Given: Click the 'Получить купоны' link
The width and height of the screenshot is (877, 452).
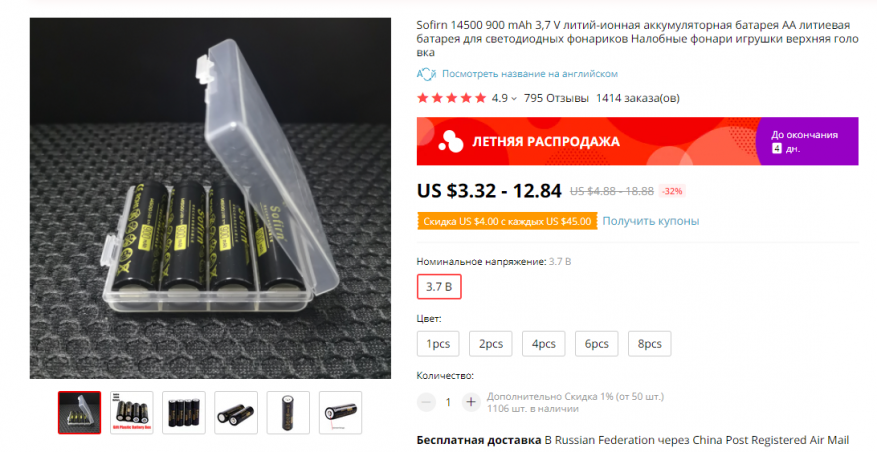Looking at the screenshot, I should [650, 221].
